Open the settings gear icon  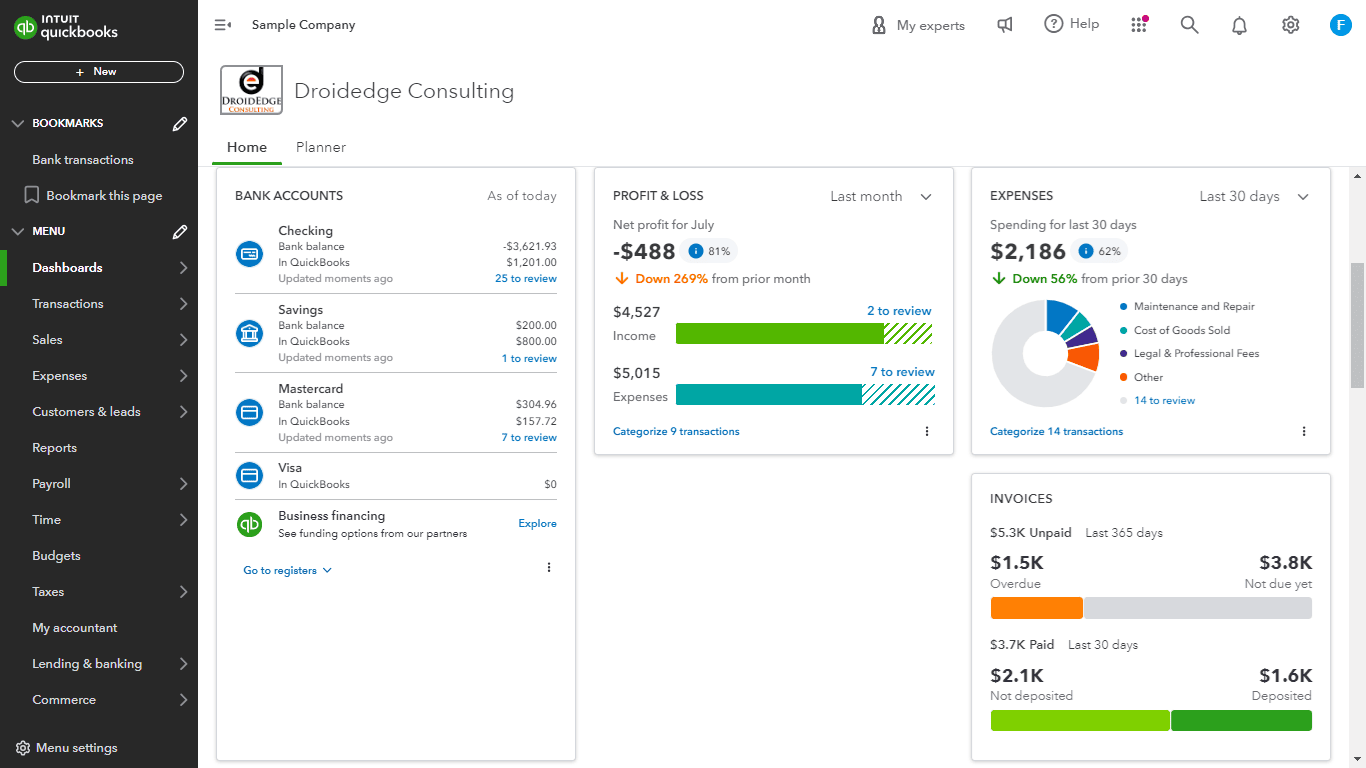coord(1290,25)
